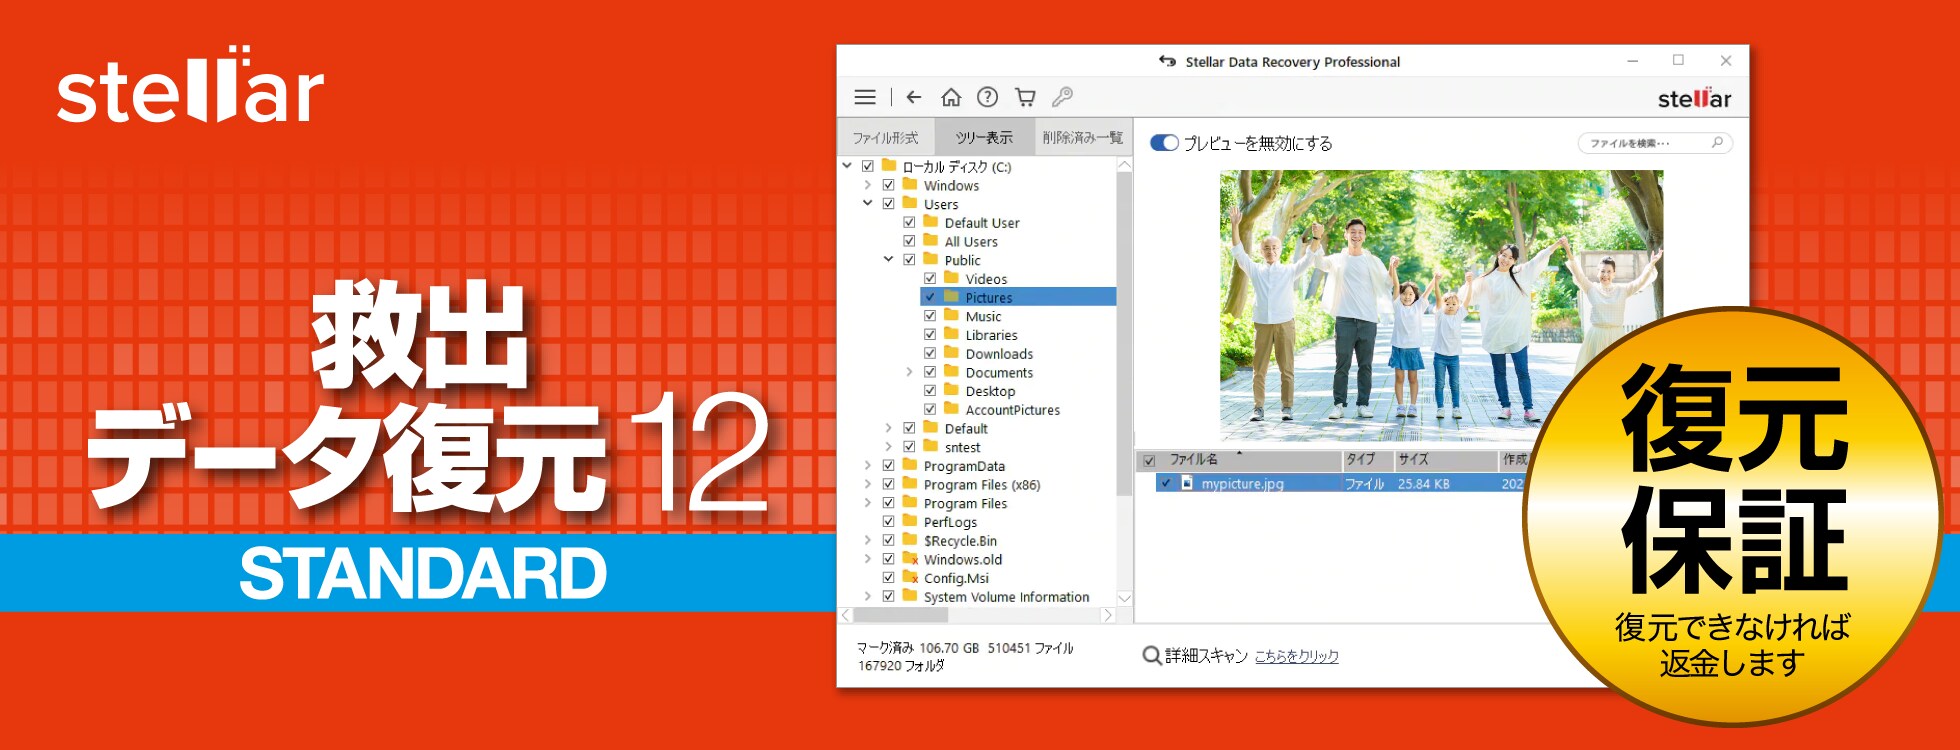Expand the sntest folder node
1960x750 pixels.
[x=888, y=447]
